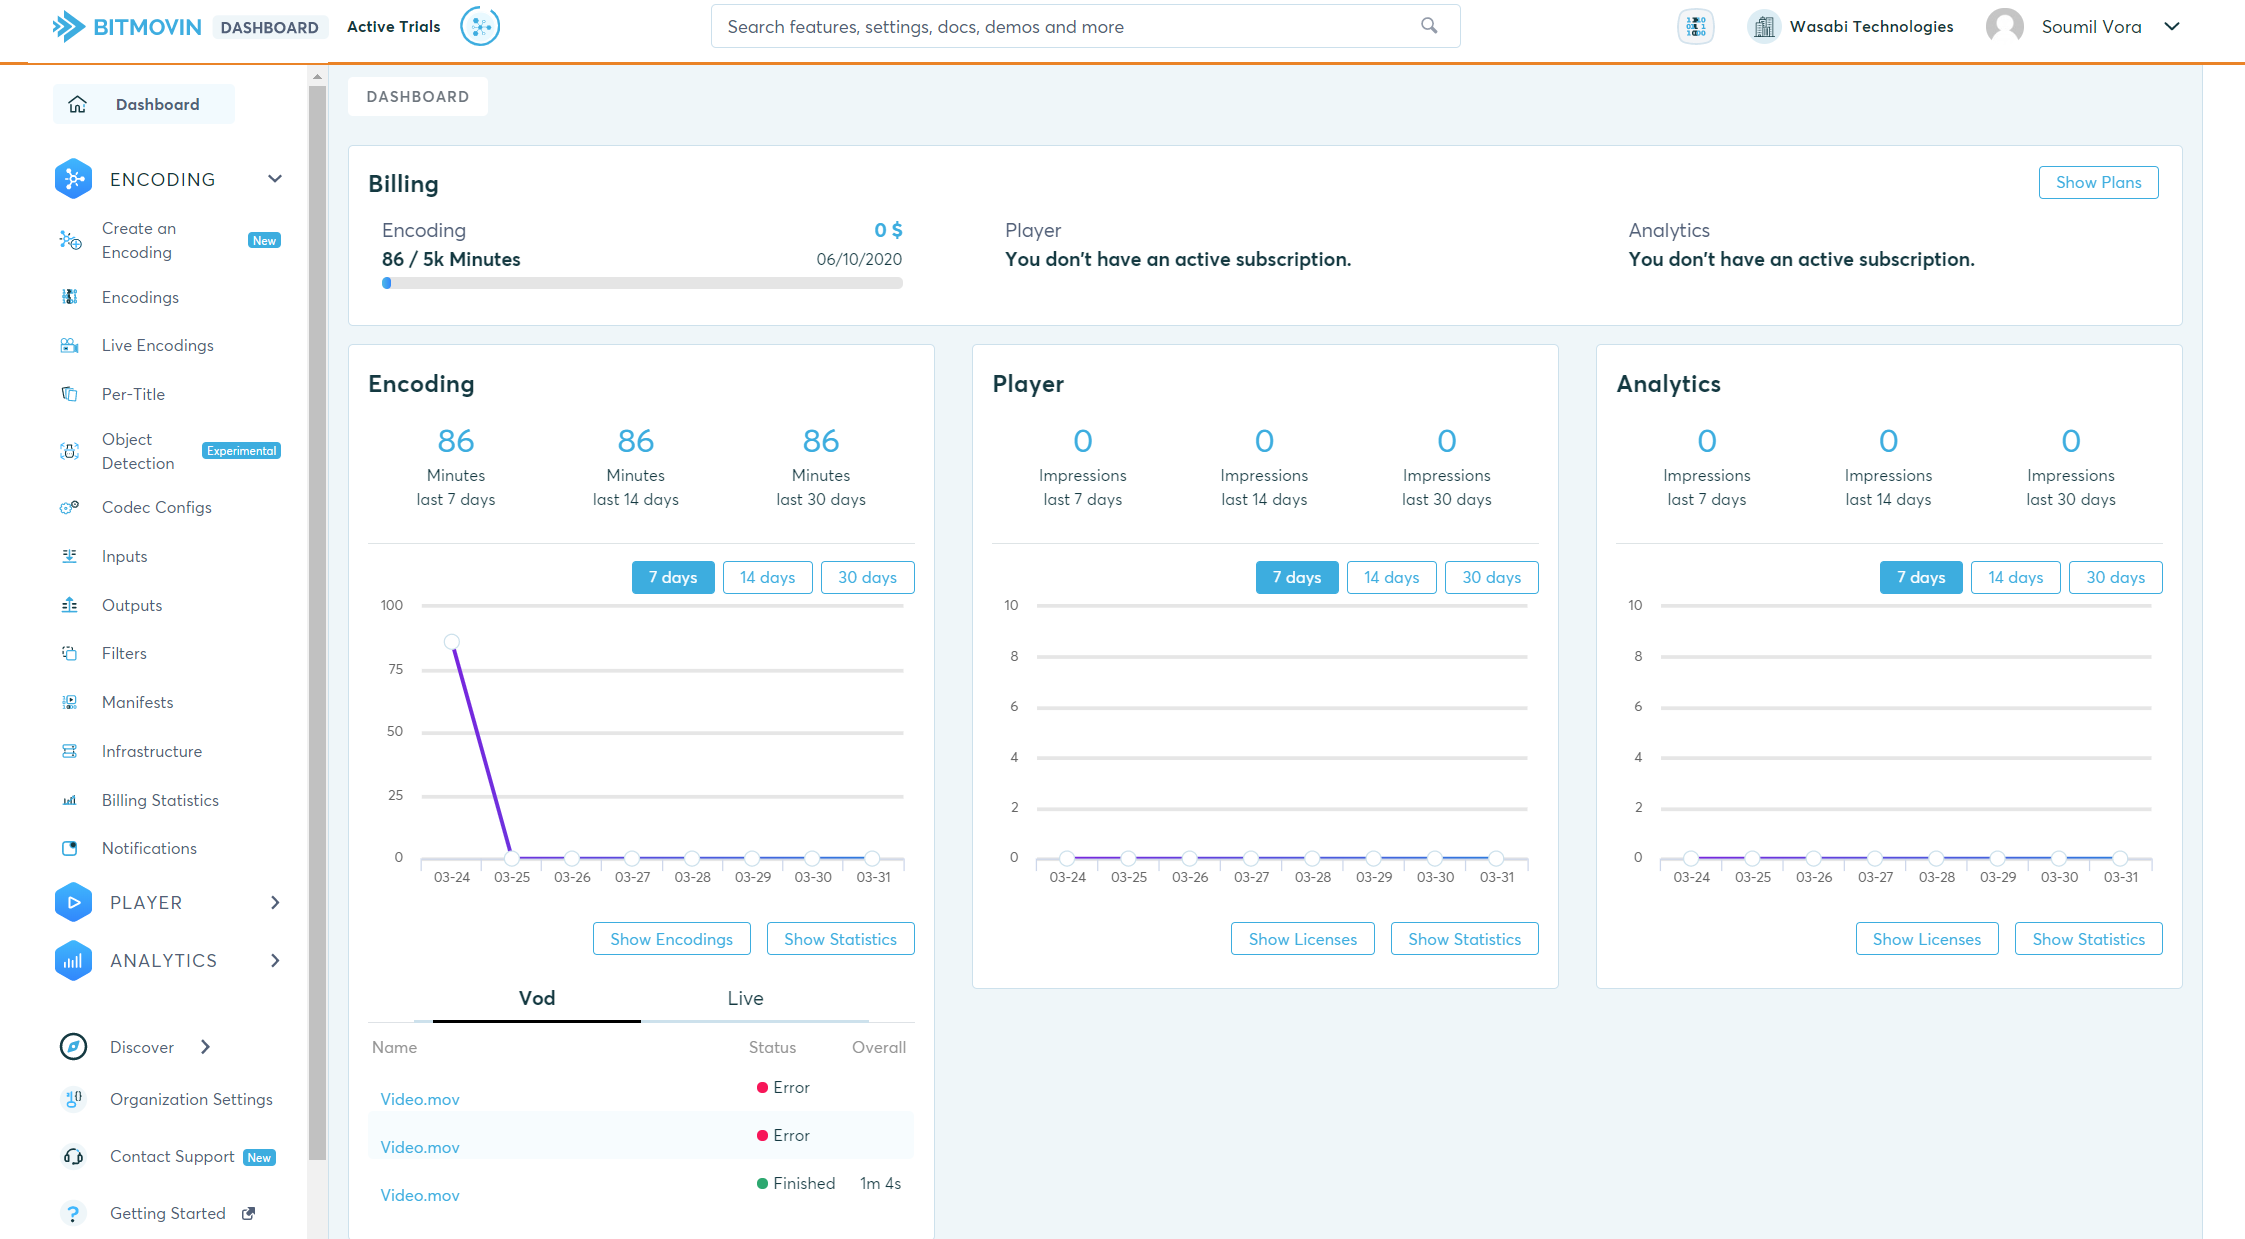Click Show Licenses under Player
Screen dimensions: 2245x1239
pyautogui.click(x=1303, y=939)
